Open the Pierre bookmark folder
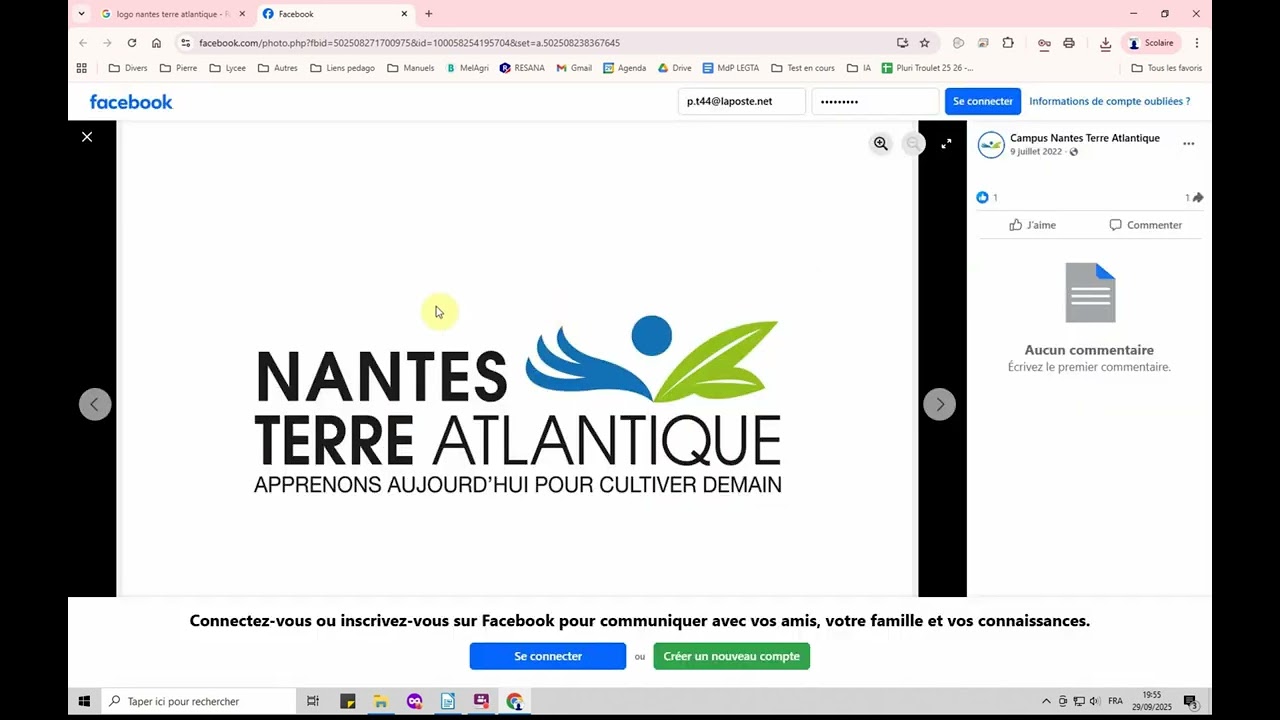This screenshot has width=1280, height=720. pos(178,68)
